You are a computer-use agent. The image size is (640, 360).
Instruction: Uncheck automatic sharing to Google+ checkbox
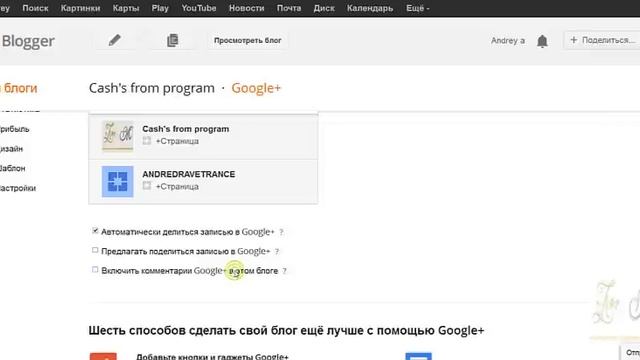click(95, 231)
